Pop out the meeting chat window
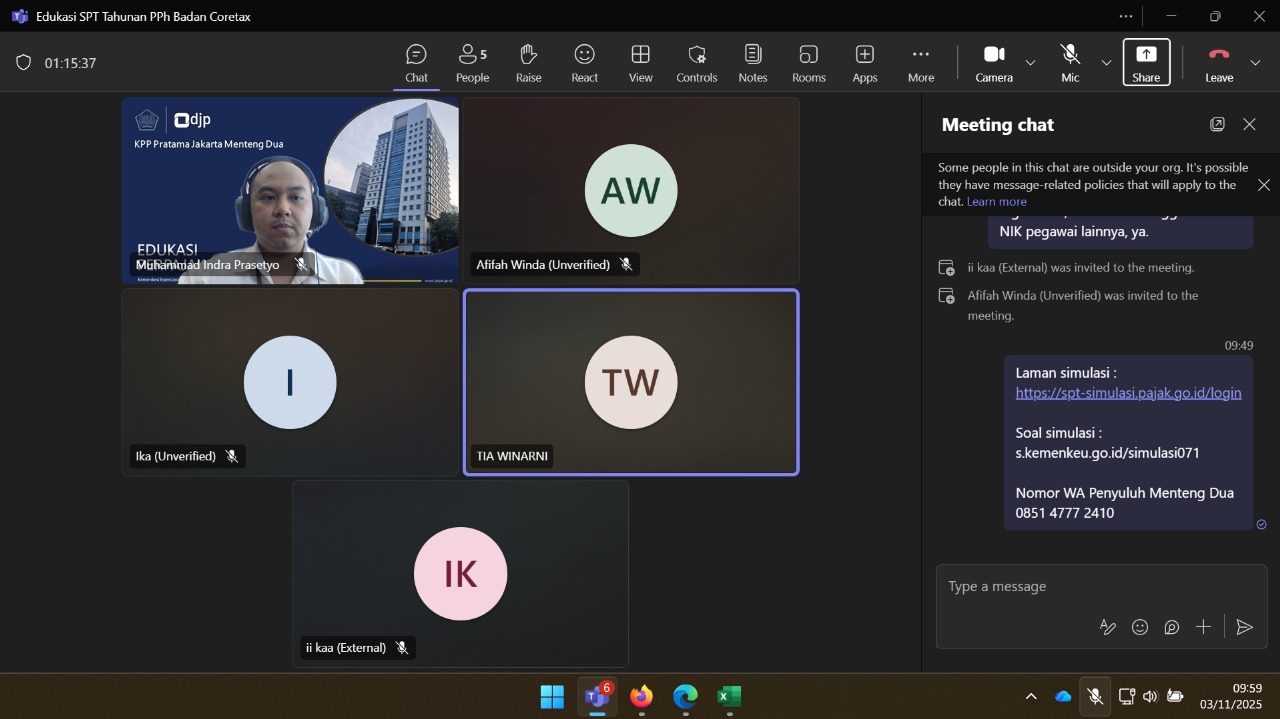 1217,124
